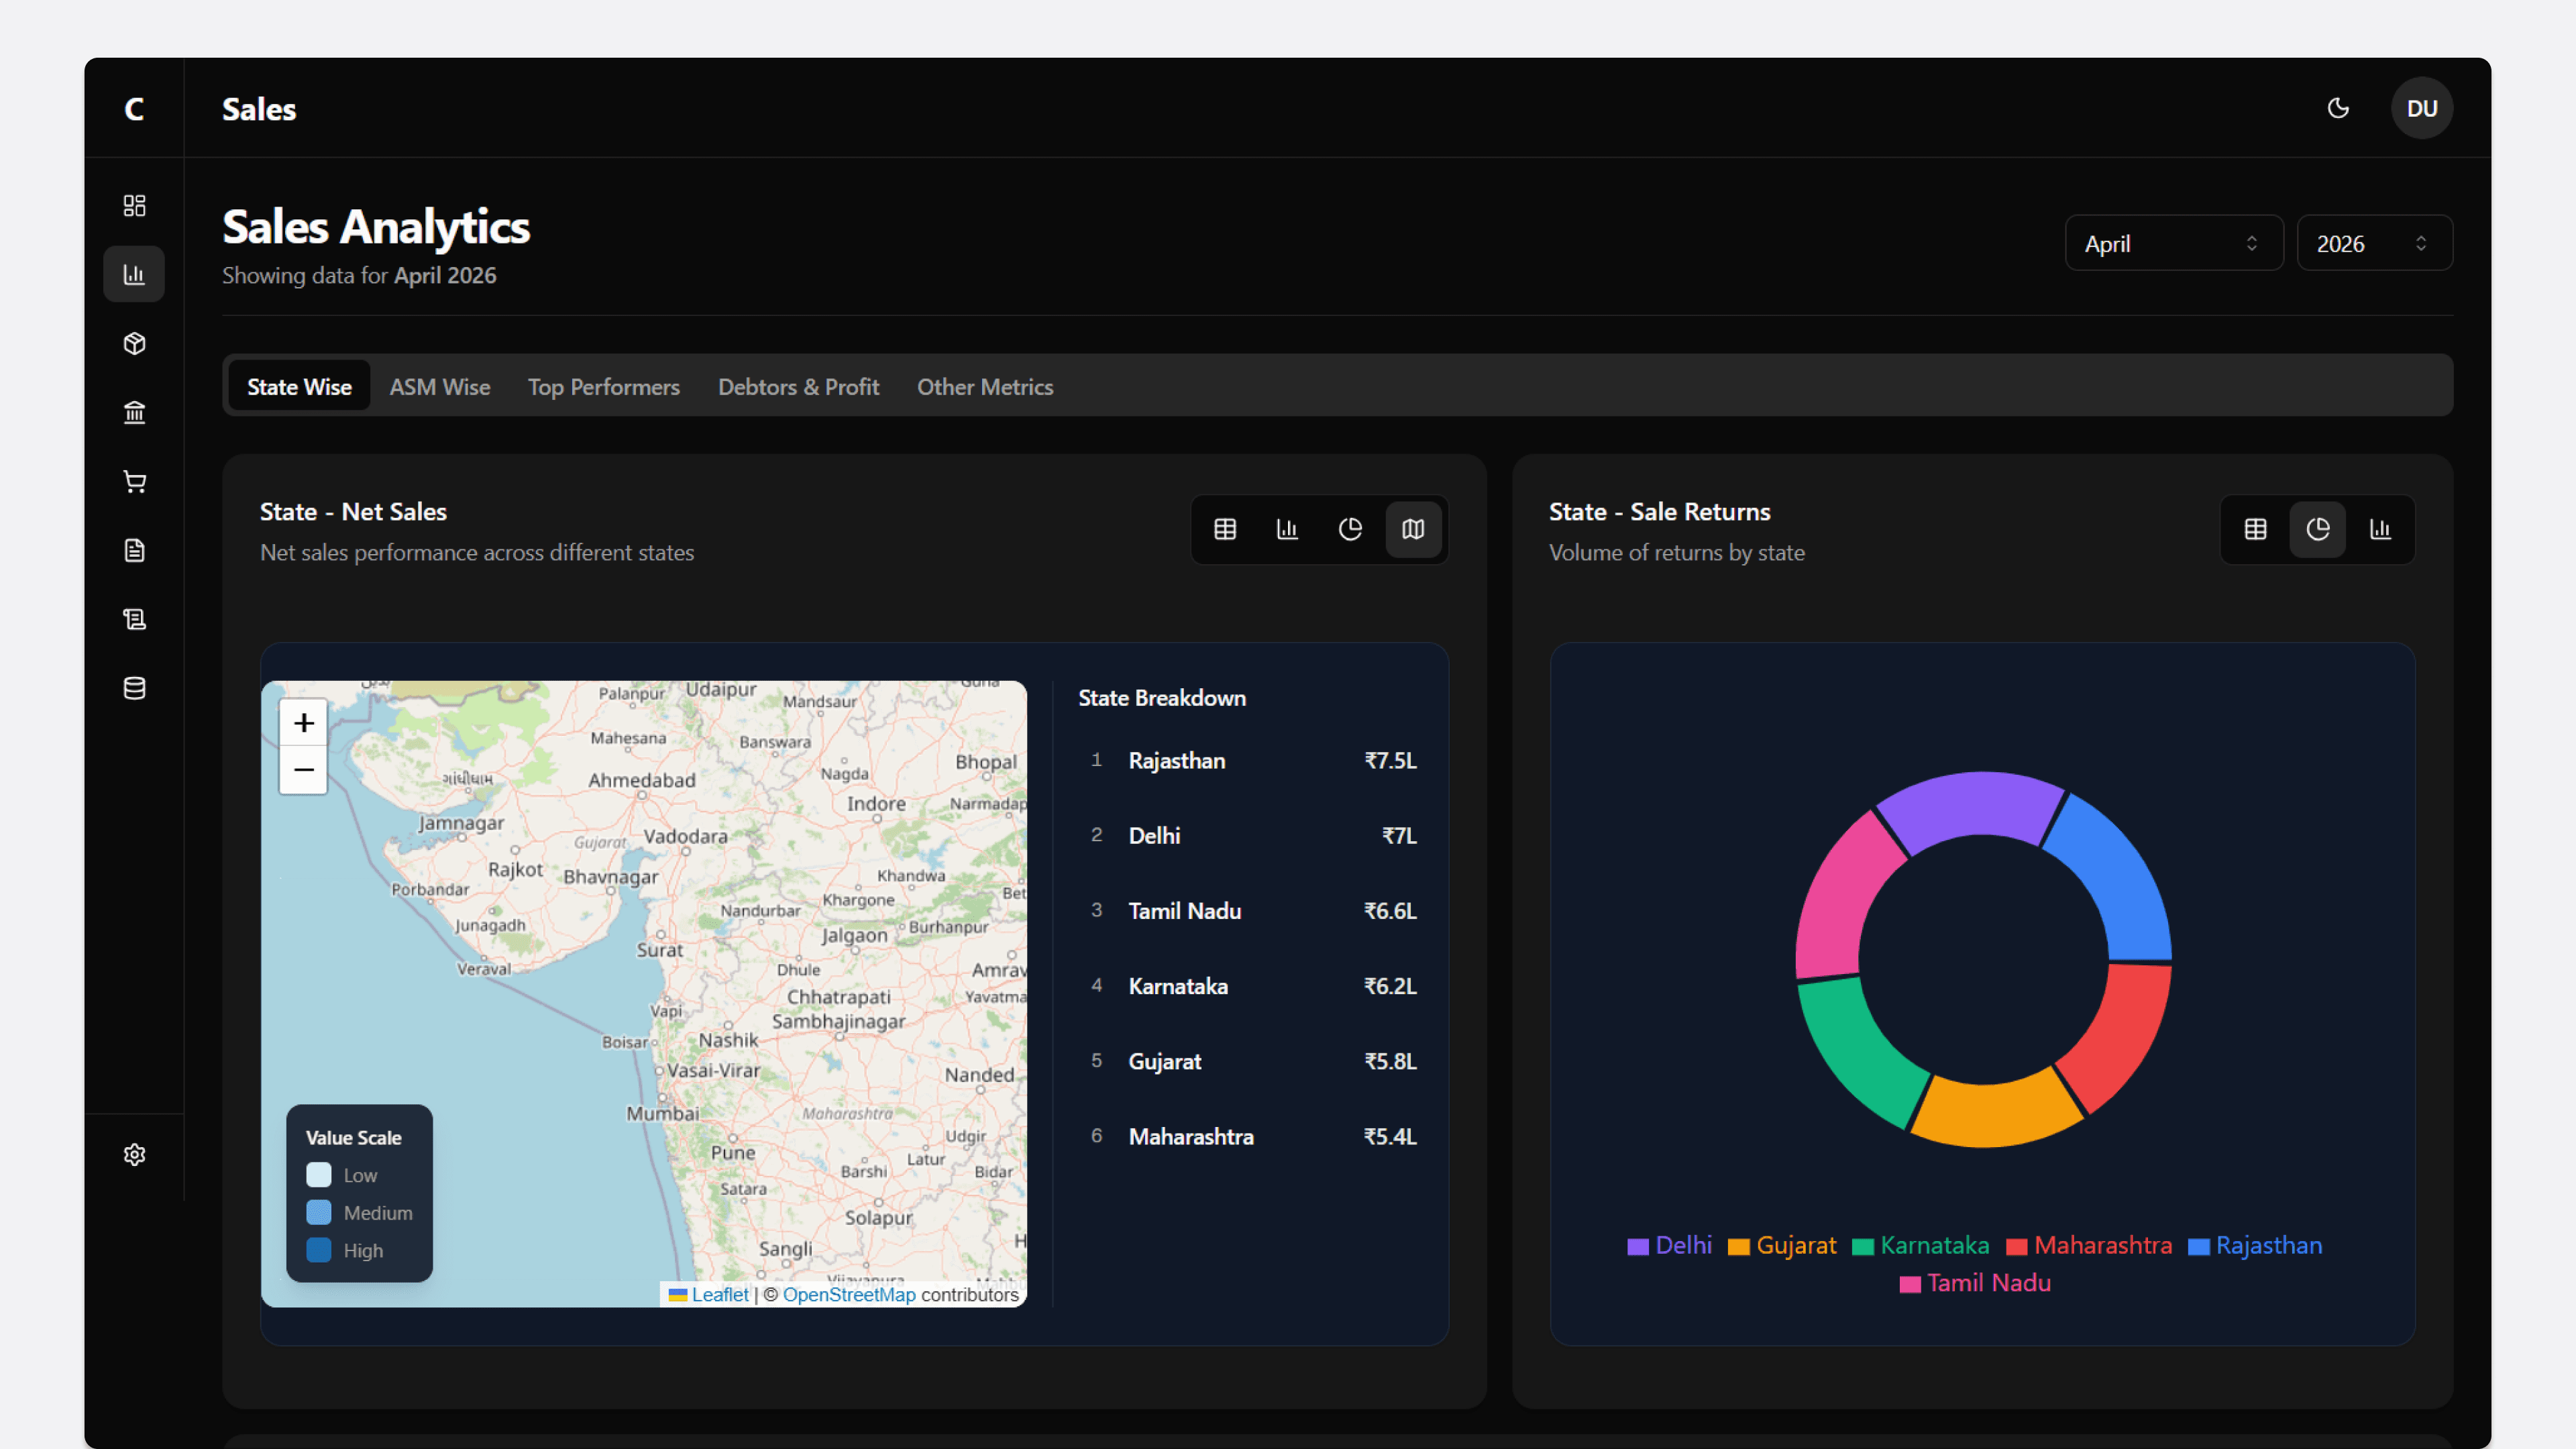
Task: Select the sales analytics bar chart sidebar icon
Action: 134,274
